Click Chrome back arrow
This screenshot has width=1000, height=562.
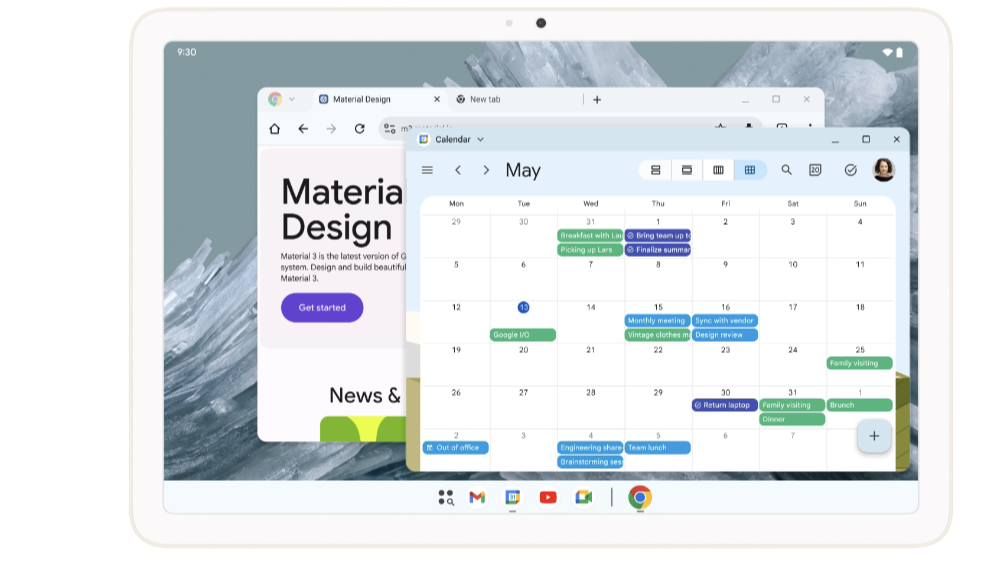303,129
